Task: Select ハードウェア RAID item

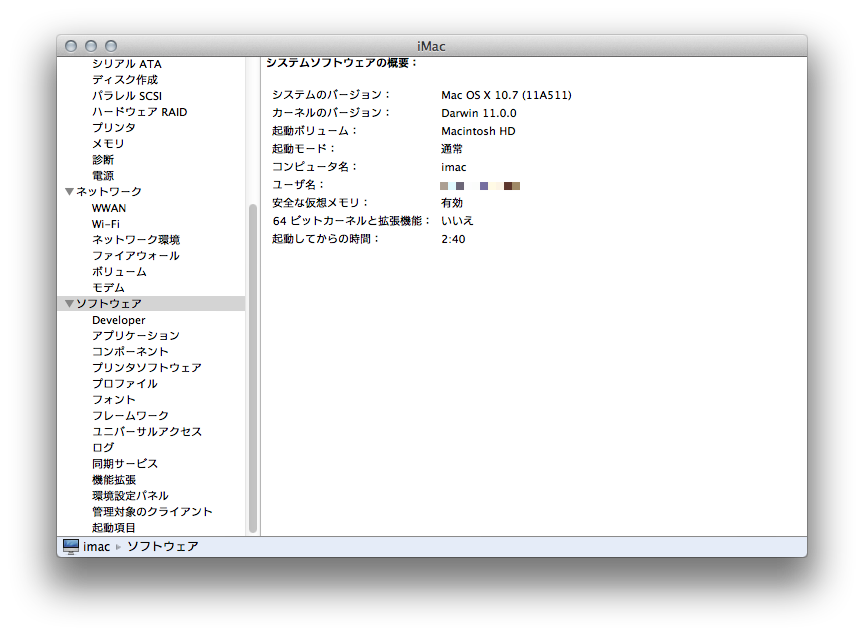Action: 139,112
